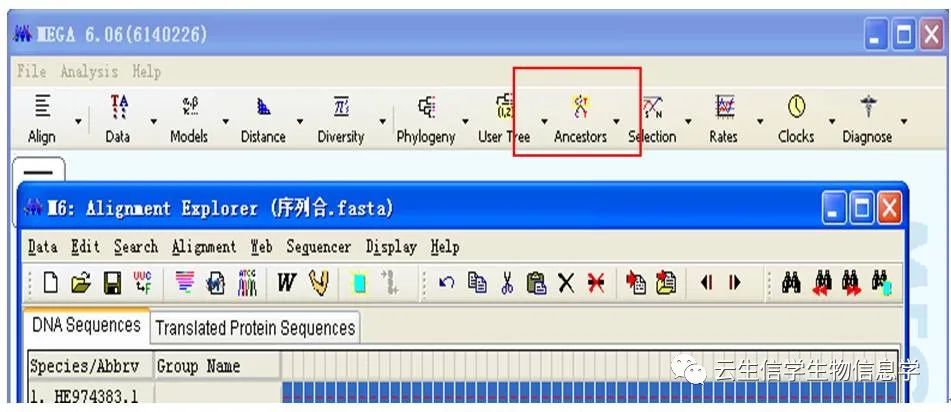
Task: Expand the Phylogeny dropdown arrow
Action: point(465,121)
